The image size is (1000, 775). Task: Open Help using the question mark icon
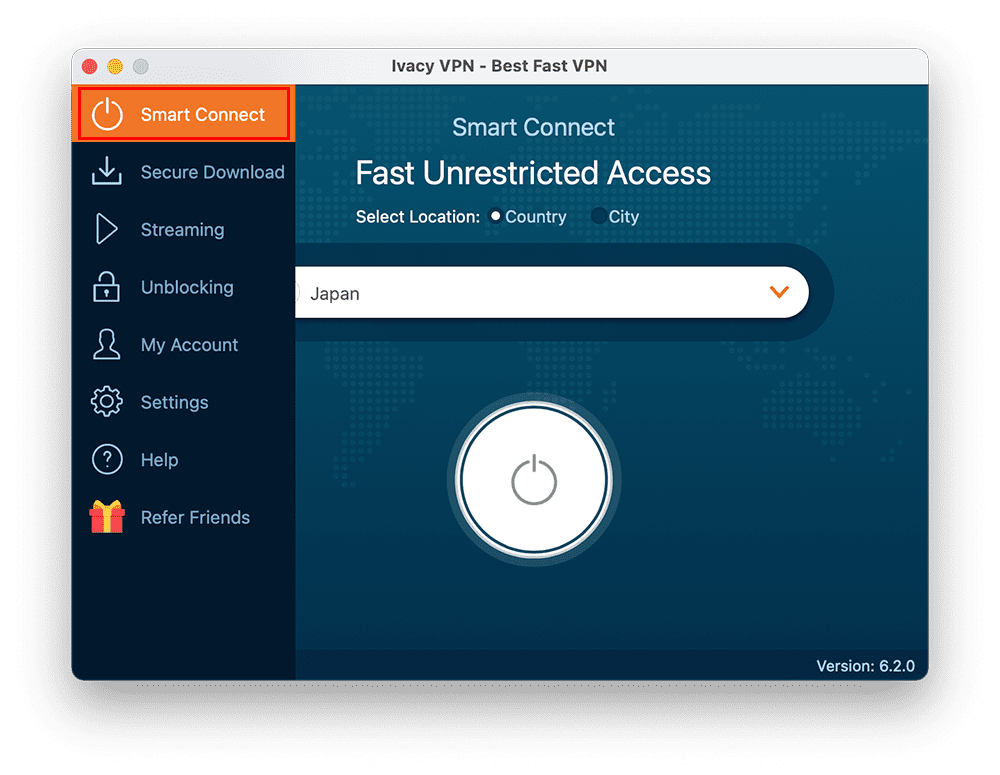tap(106, 459)
